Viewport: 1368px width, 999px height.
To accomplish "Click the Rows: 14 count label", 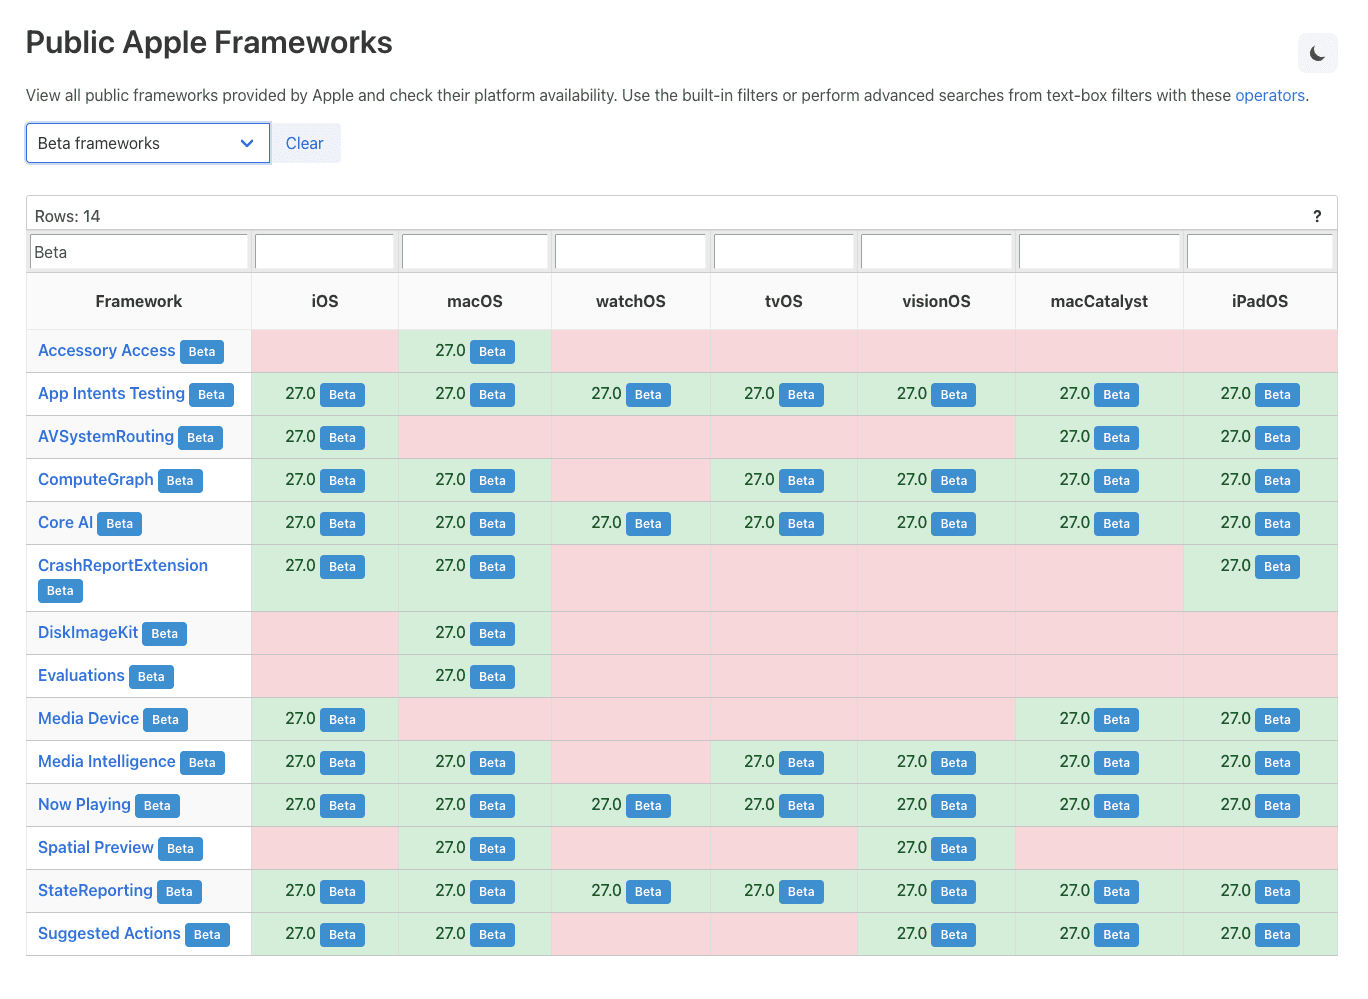I will click(x=67, y=216).
